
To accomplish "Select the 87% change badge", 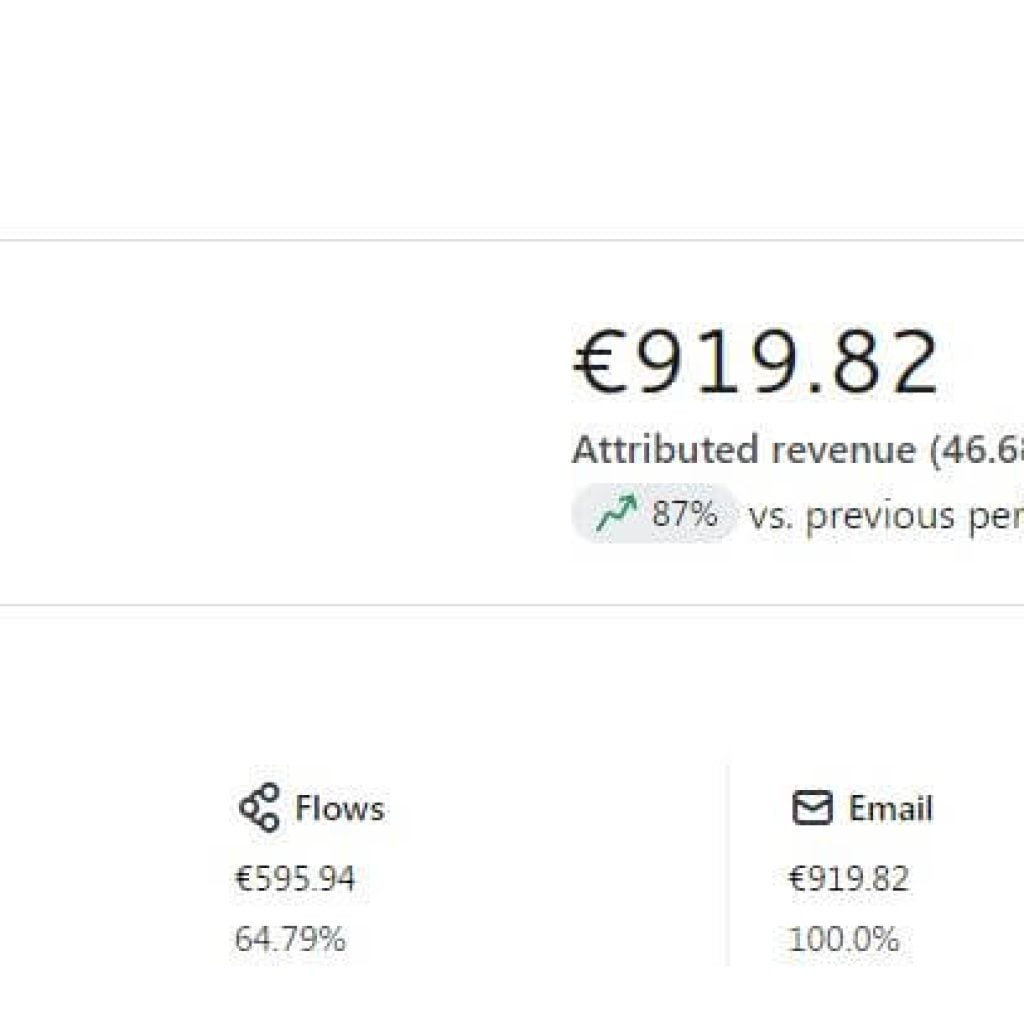I will (654, 513).
